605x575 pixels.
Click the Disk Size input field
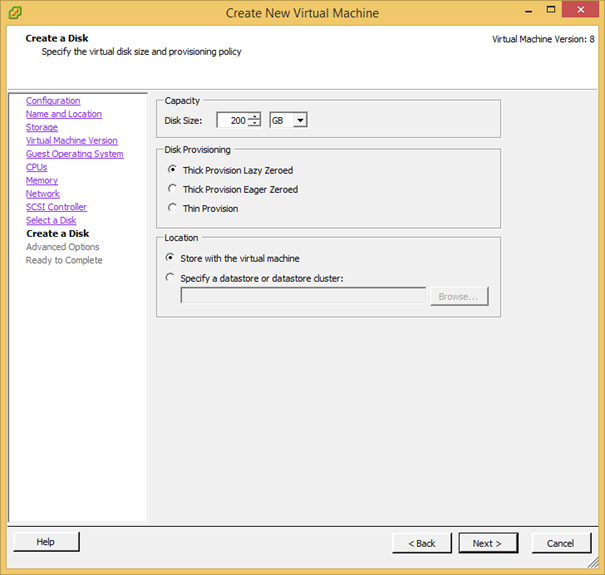click(x=232, y=120)
